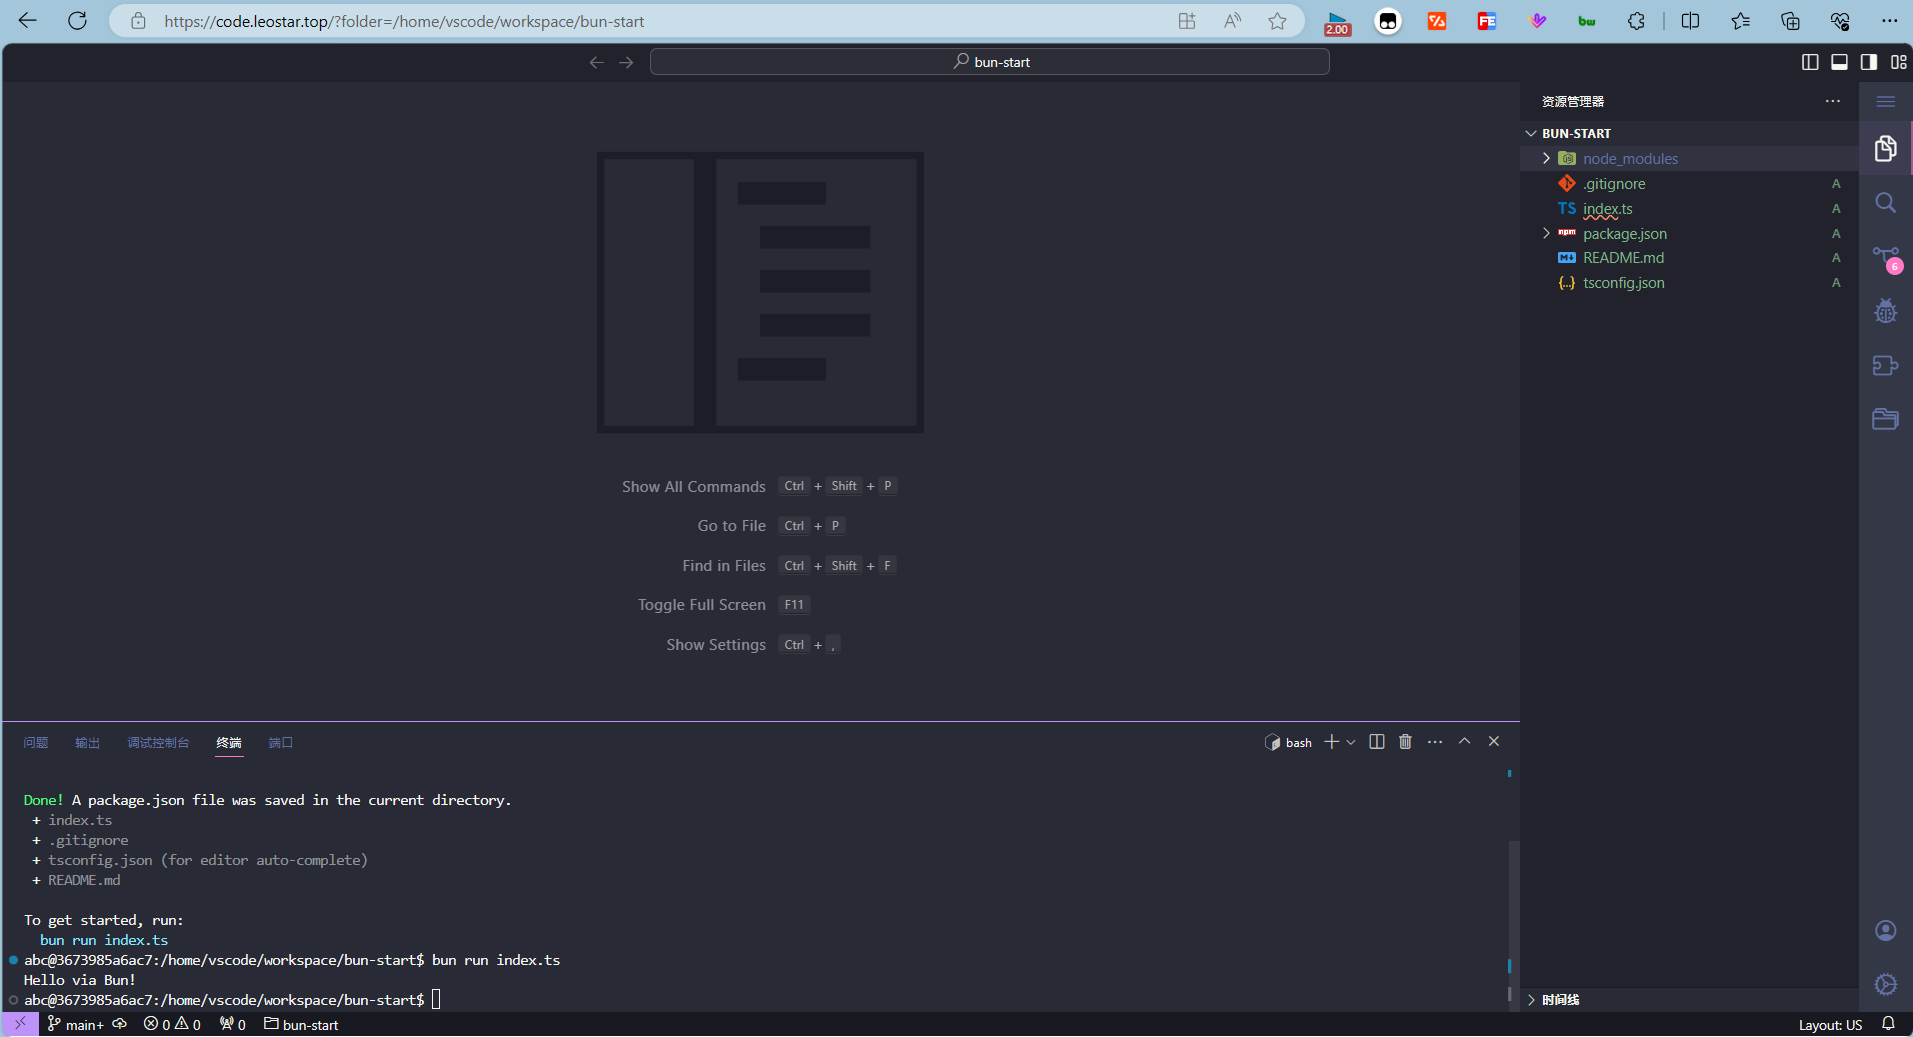This screenshot has height=1037, width=1913.
Task: Open the remote window indicator in status bar
Action: point(20,1024)
